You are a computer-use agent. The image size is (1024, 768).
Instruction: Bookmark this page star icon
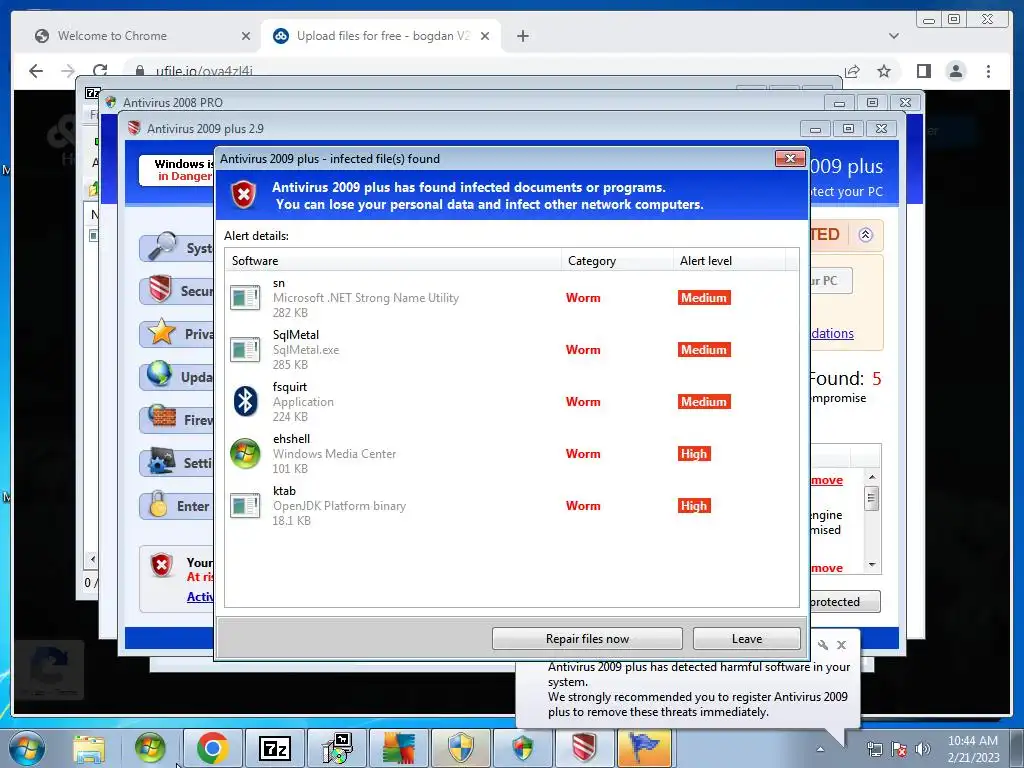tap(884, 71)
